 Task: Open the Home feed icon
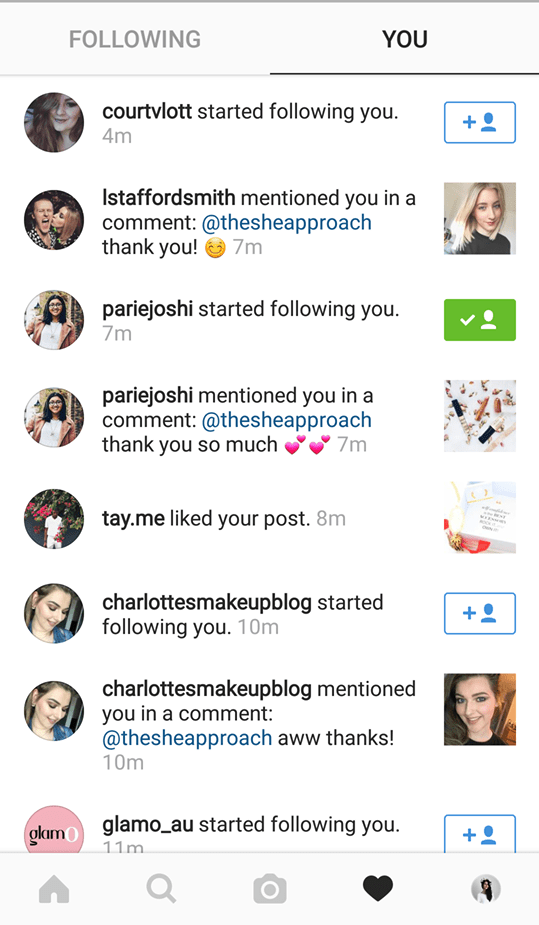54,888
